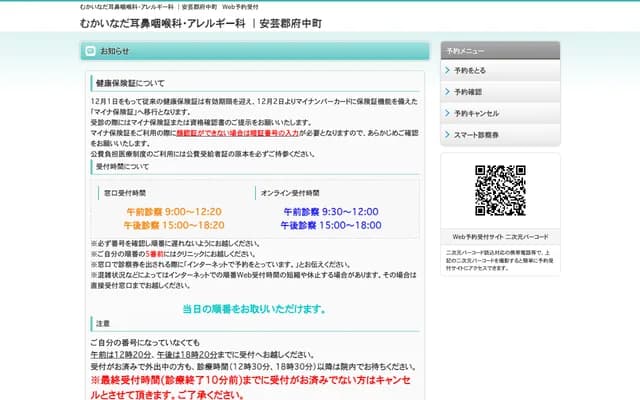Click the underlined 午前は12時20分 text
Image resolution: width=640 pixels, height=400 pixels.
click(x=121, y=355)
